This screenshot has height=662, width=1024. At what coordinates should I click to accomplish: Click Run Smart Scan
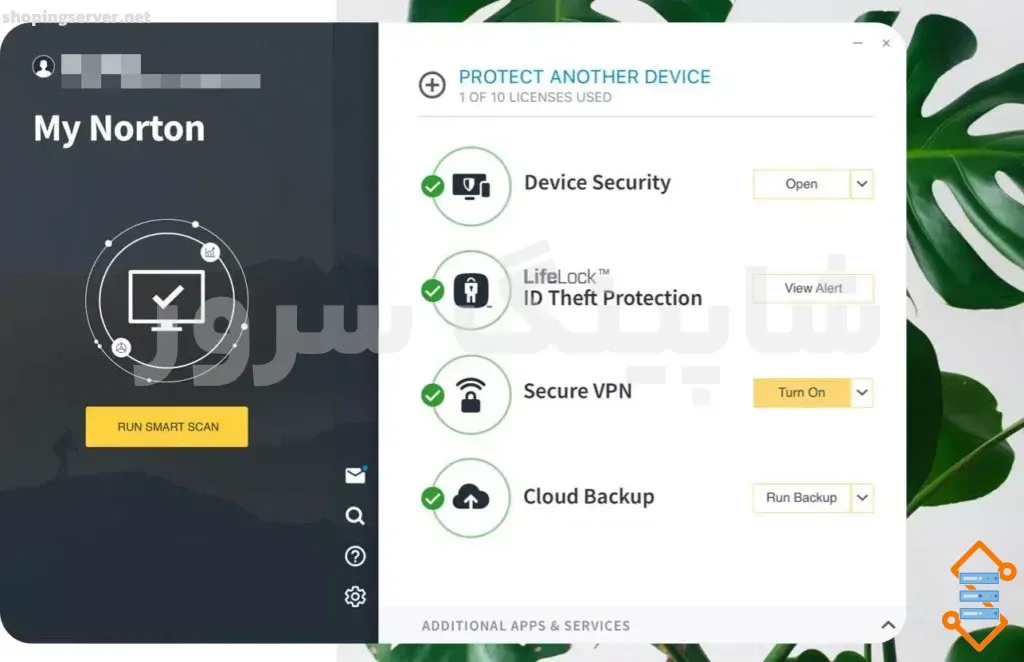click(x=166, y=426)
